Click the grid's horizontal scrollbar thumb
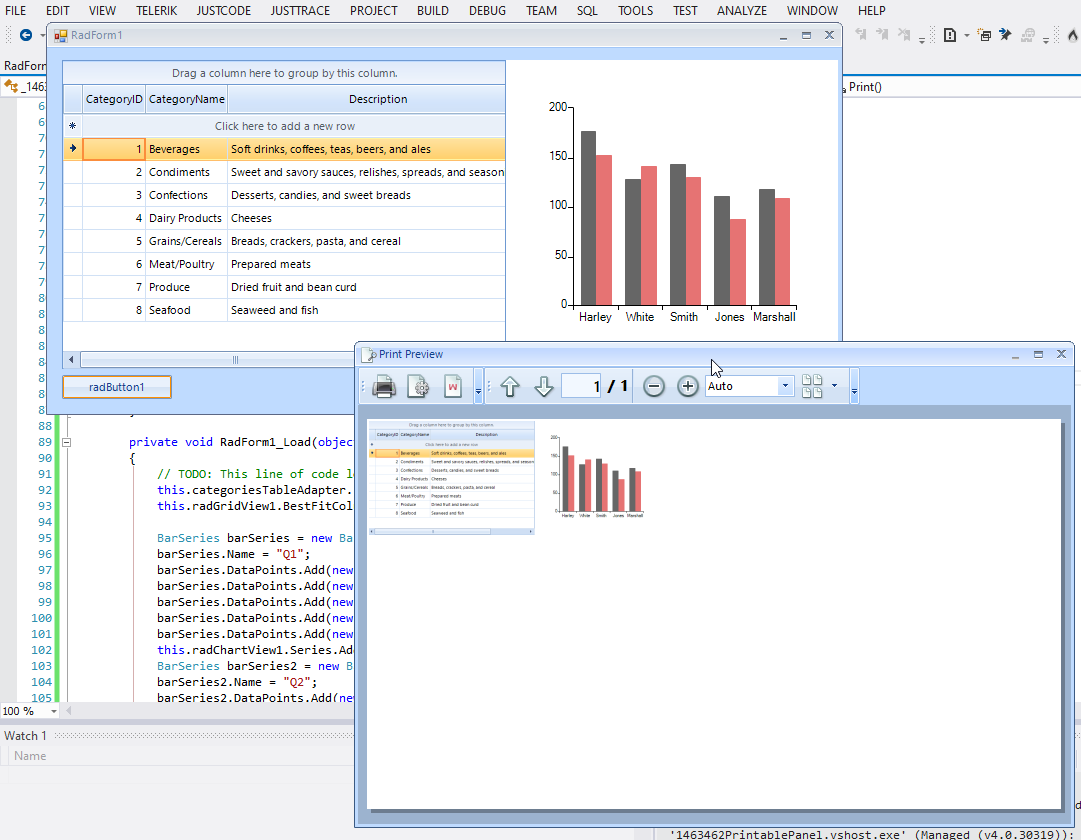 (236, 360)
